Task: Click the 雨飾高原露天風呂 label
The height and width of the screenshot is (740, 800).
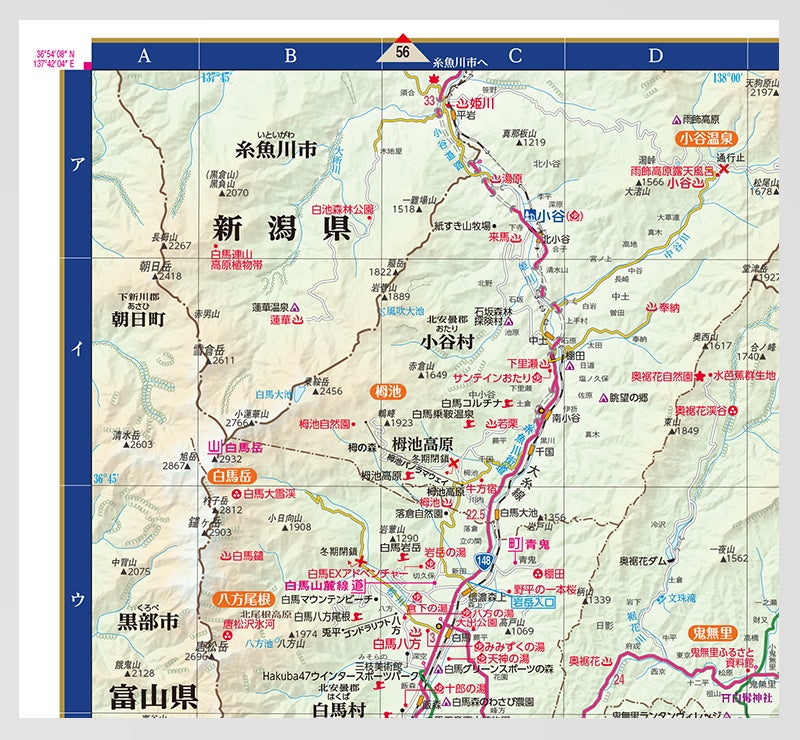Action: coord(673,171)
